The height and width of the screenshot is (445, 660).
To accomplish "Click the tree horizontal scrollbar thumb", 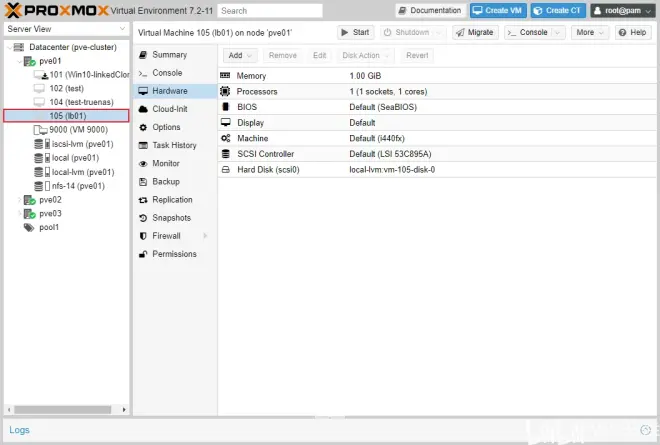I will pyautogui.click(x=63, y=410).
